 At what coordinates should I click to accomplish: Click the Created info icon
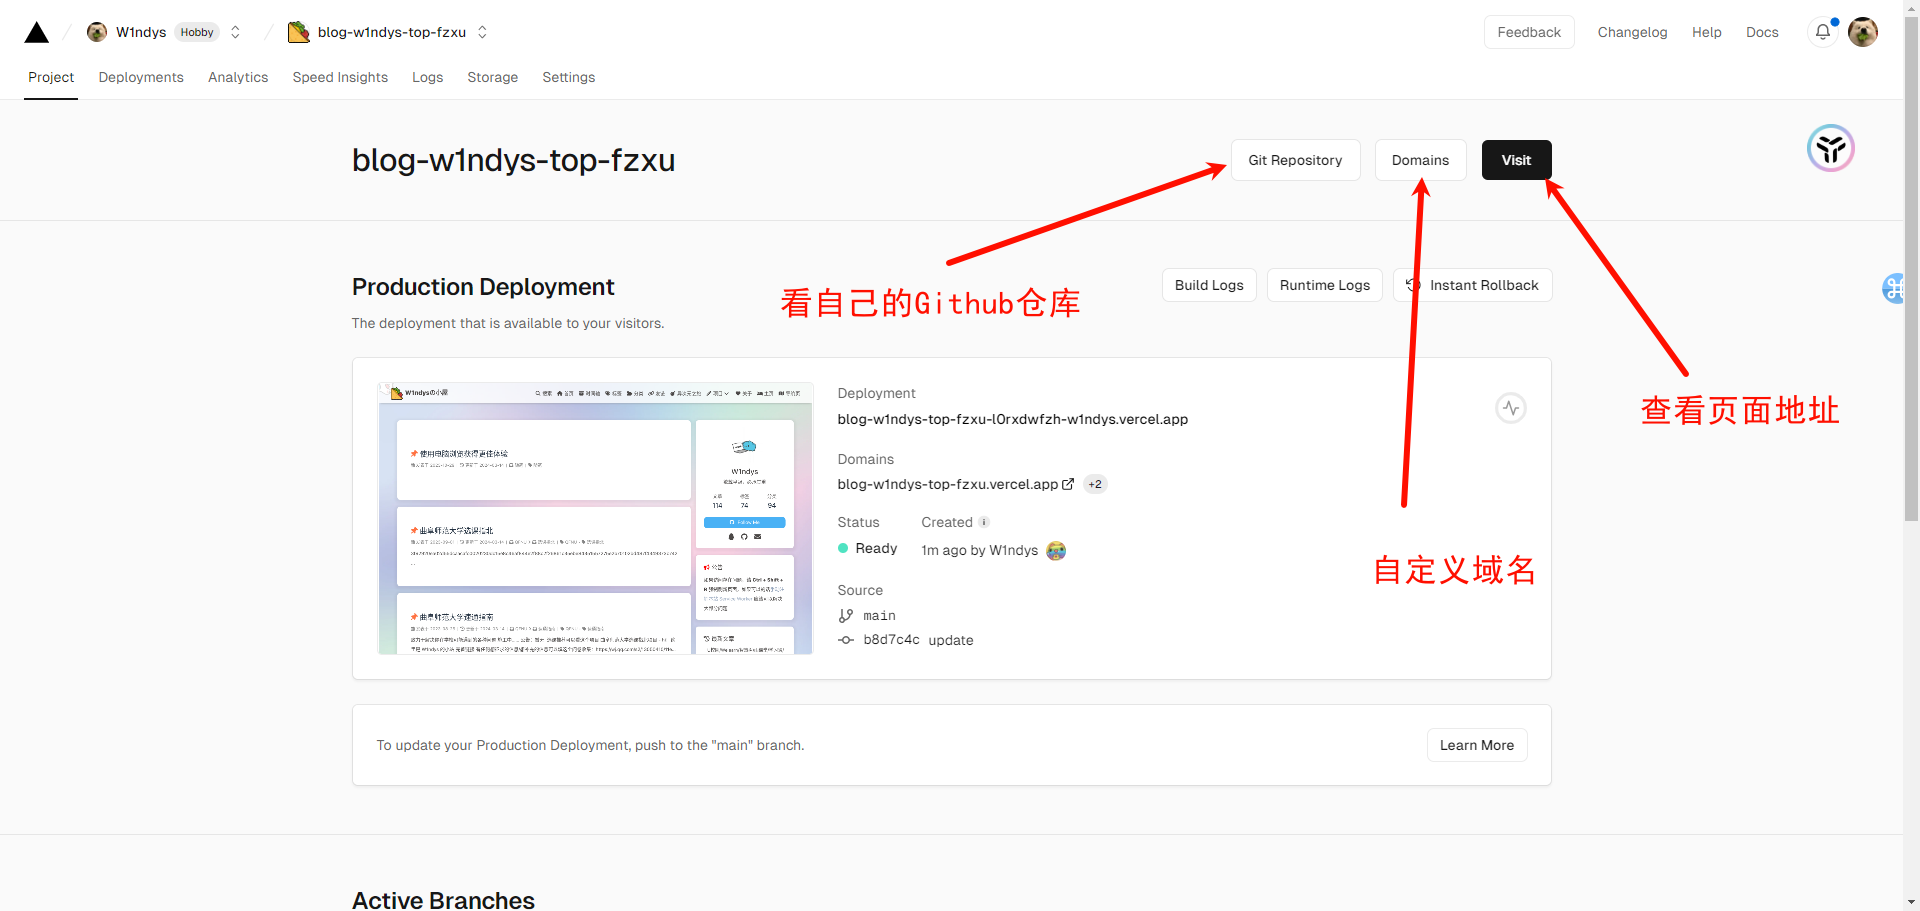click(984, 522)
